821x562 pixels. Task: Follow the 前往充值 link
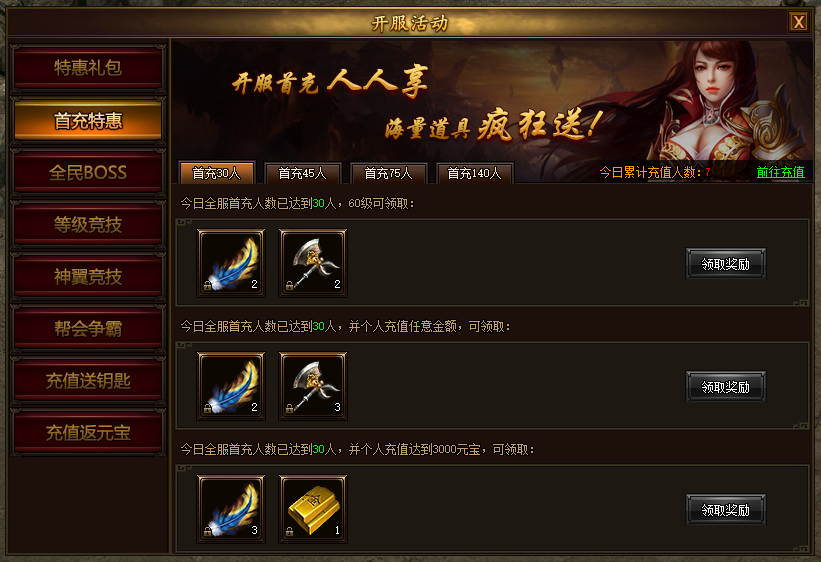coord(780,172)
